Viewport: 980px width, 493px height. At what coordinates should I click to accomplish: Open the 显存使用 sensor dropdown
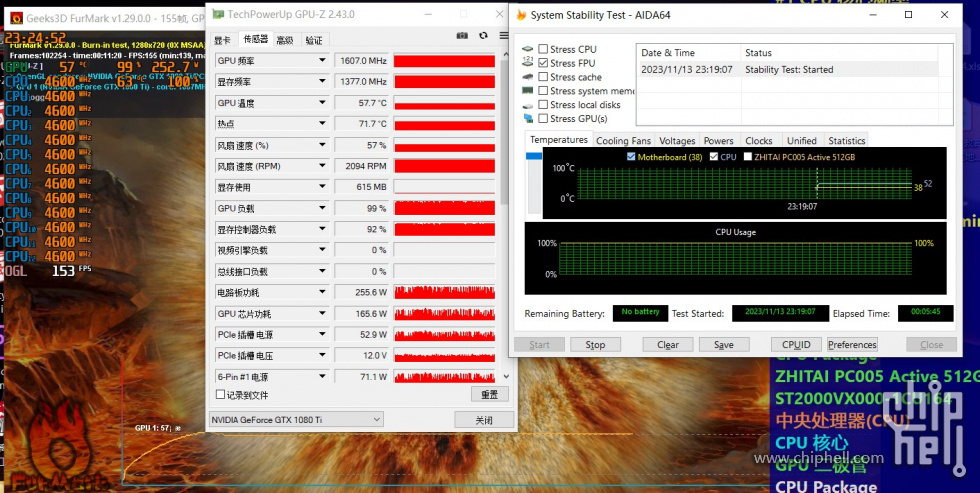point(322,187)
